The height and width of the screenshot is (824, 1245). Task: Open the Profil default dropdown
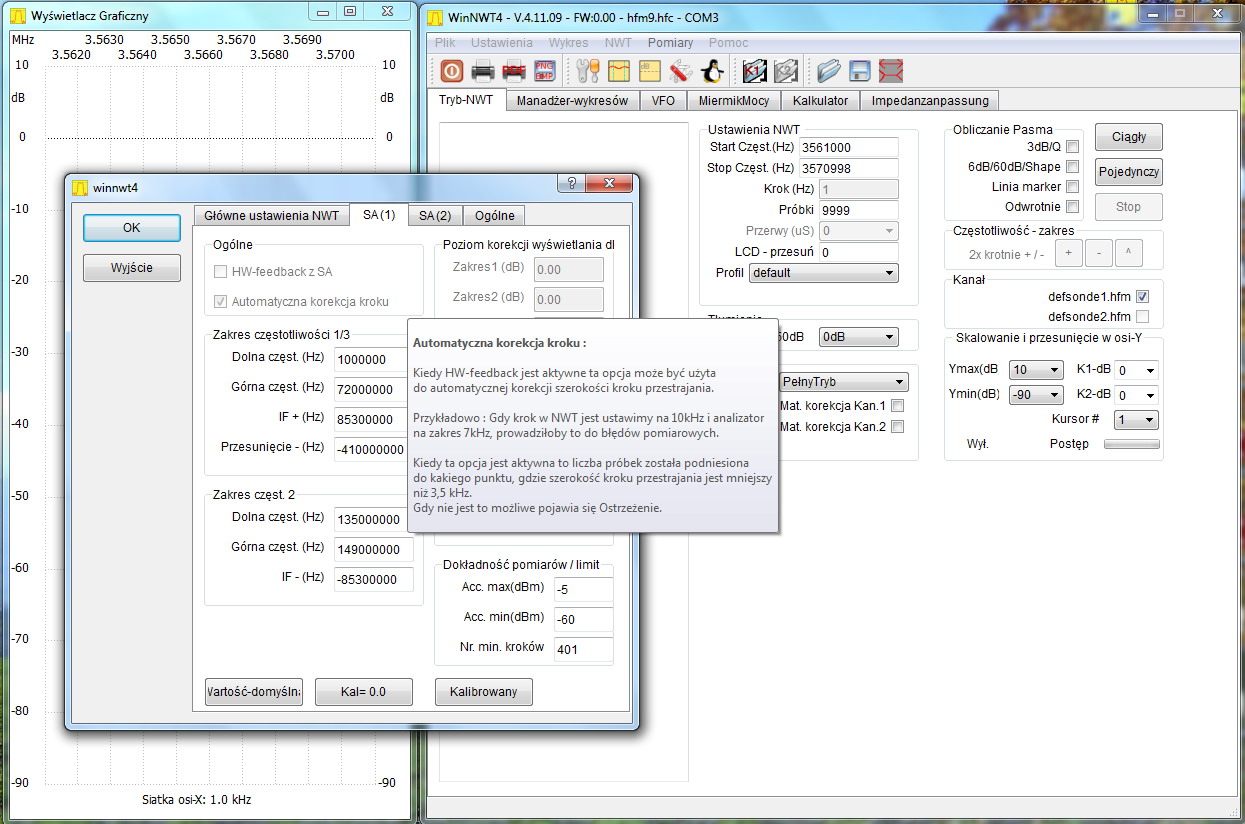click(823, 273)
